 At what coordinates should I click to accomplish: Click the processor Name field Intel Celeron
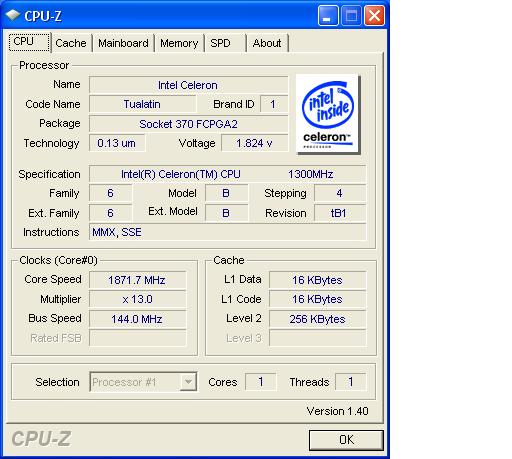[x=188, y=85]
